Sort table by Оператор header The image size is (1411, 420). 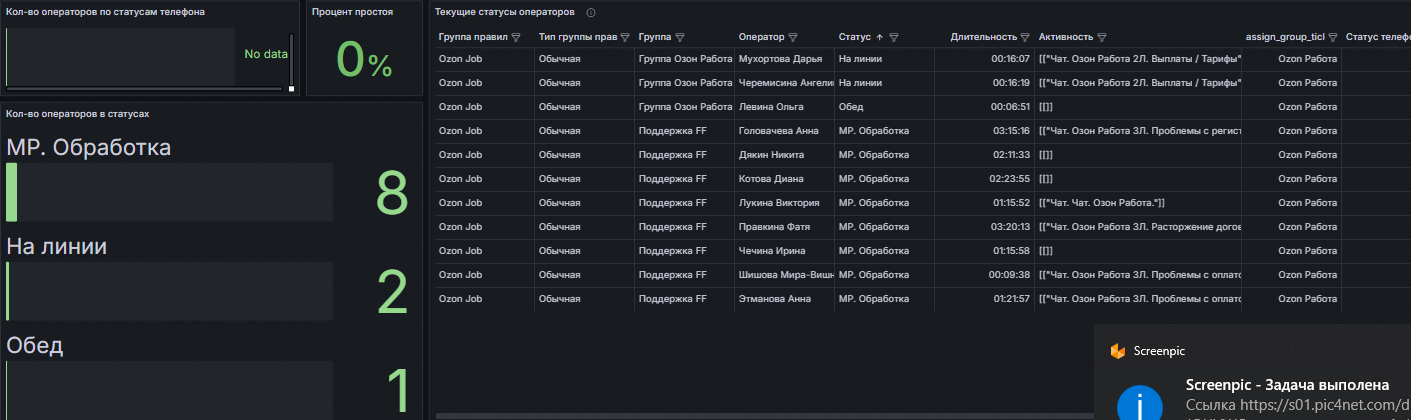(761, 37)
